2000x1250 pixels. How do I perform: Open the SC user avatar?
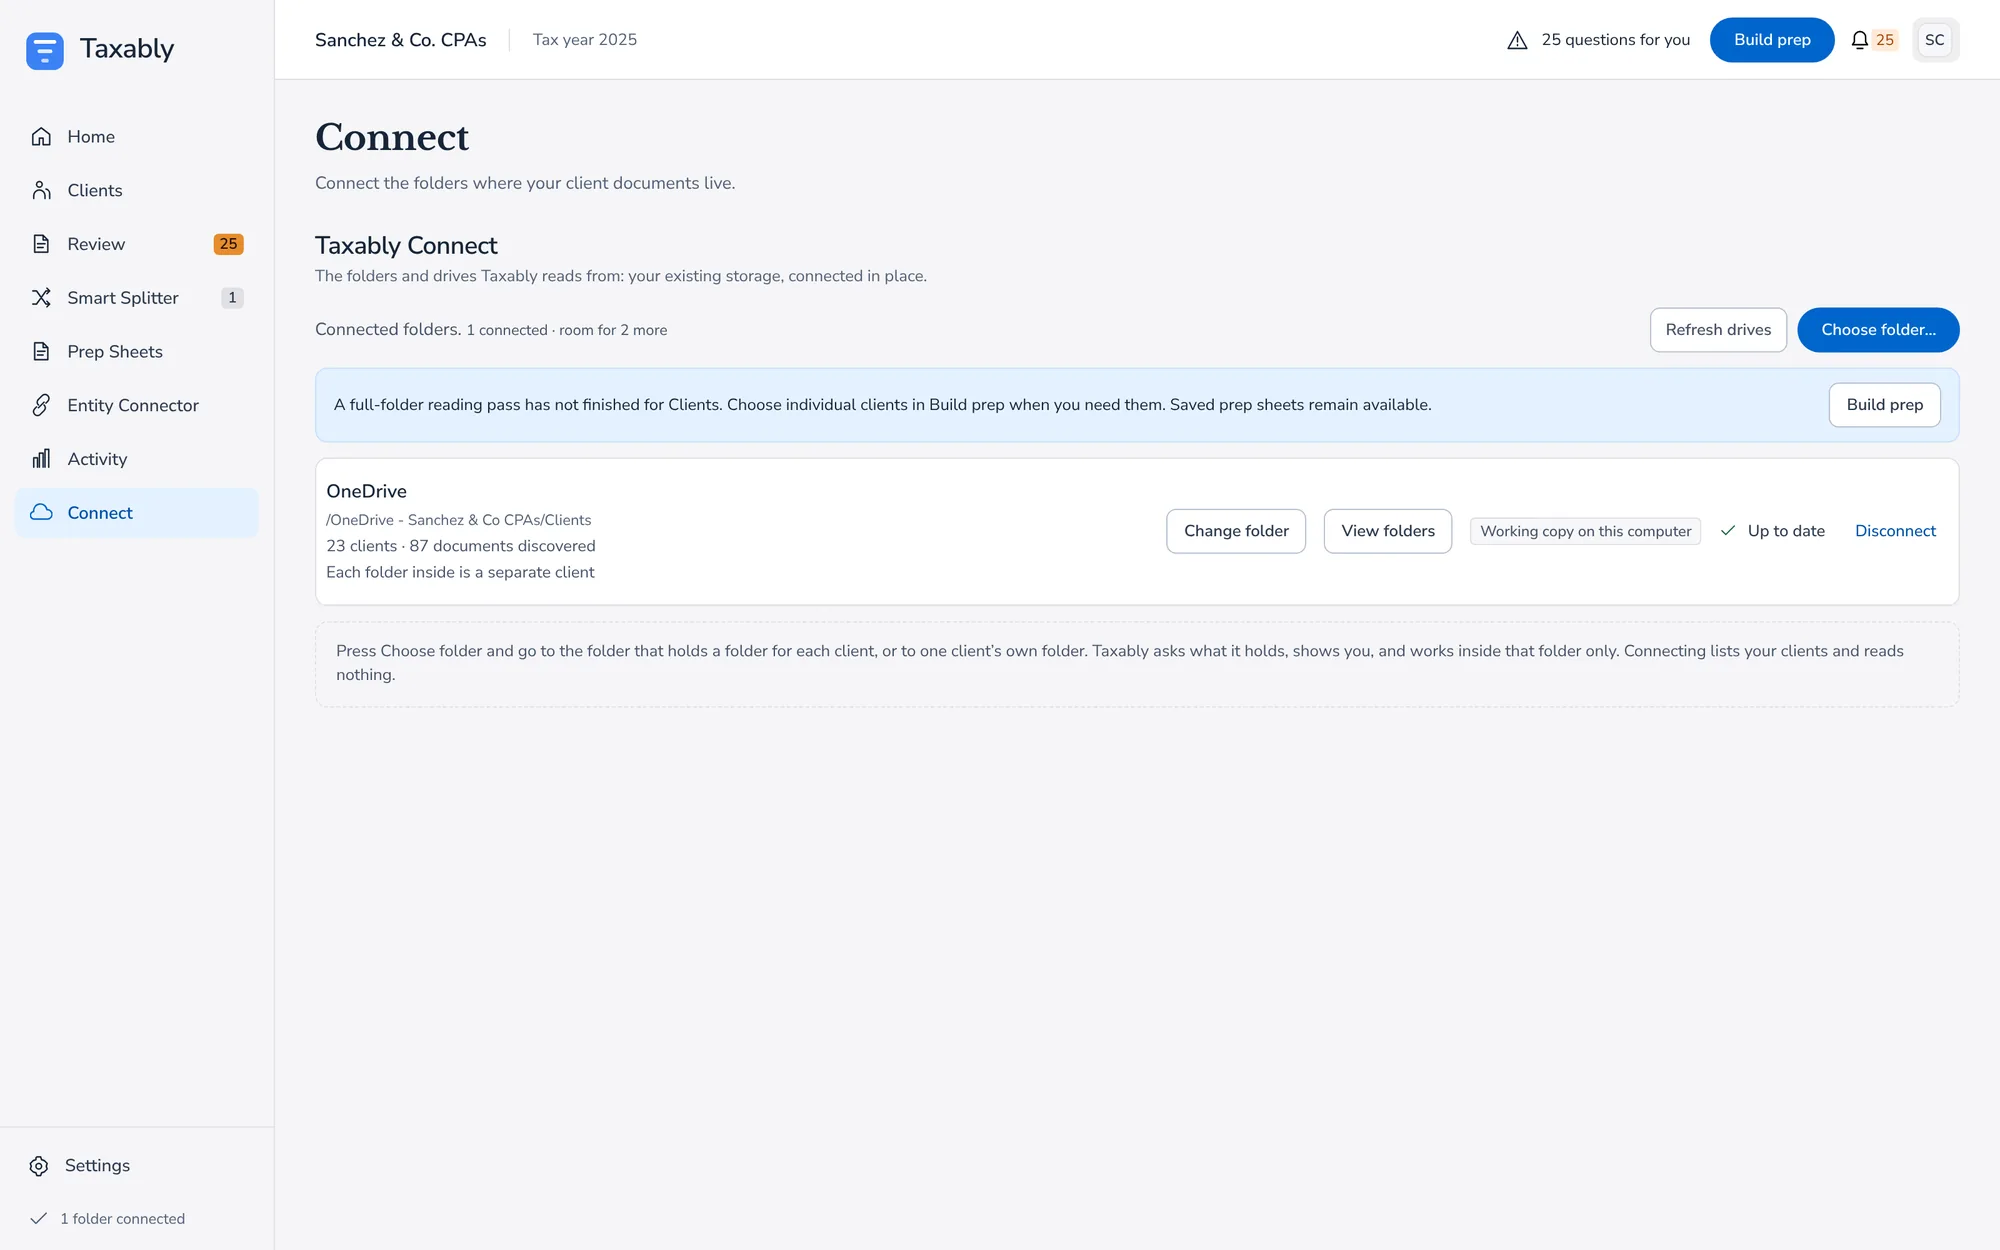(x=1935, y=40)
